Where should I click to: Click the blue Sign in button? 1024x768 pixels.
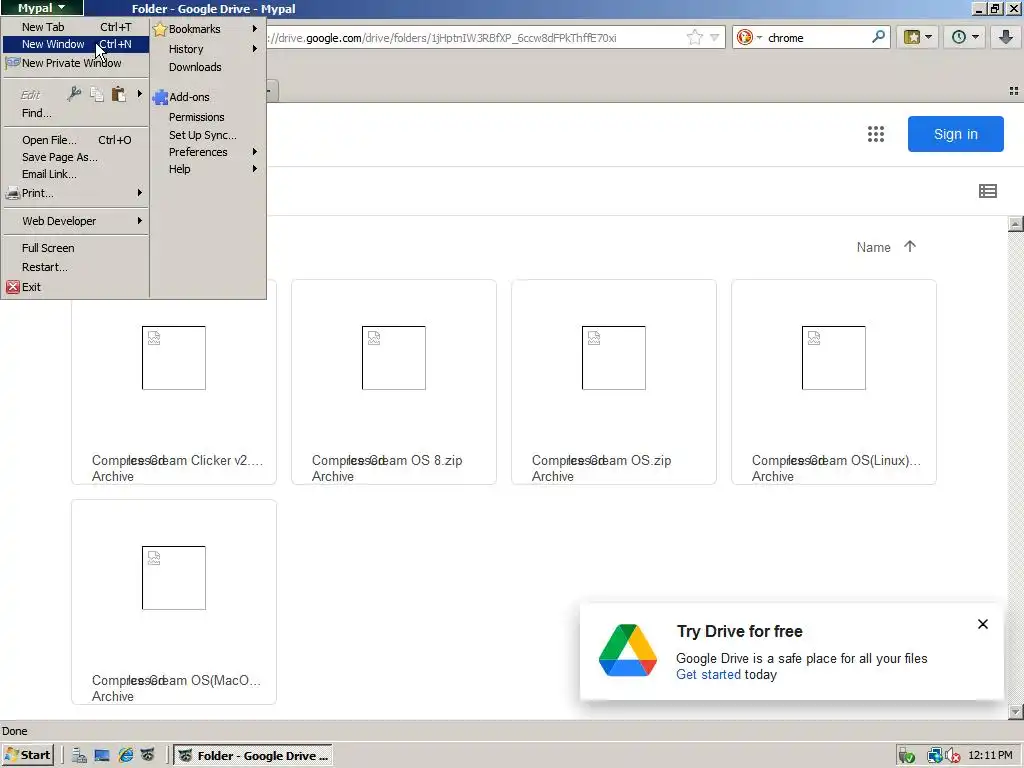coord(955,134)
